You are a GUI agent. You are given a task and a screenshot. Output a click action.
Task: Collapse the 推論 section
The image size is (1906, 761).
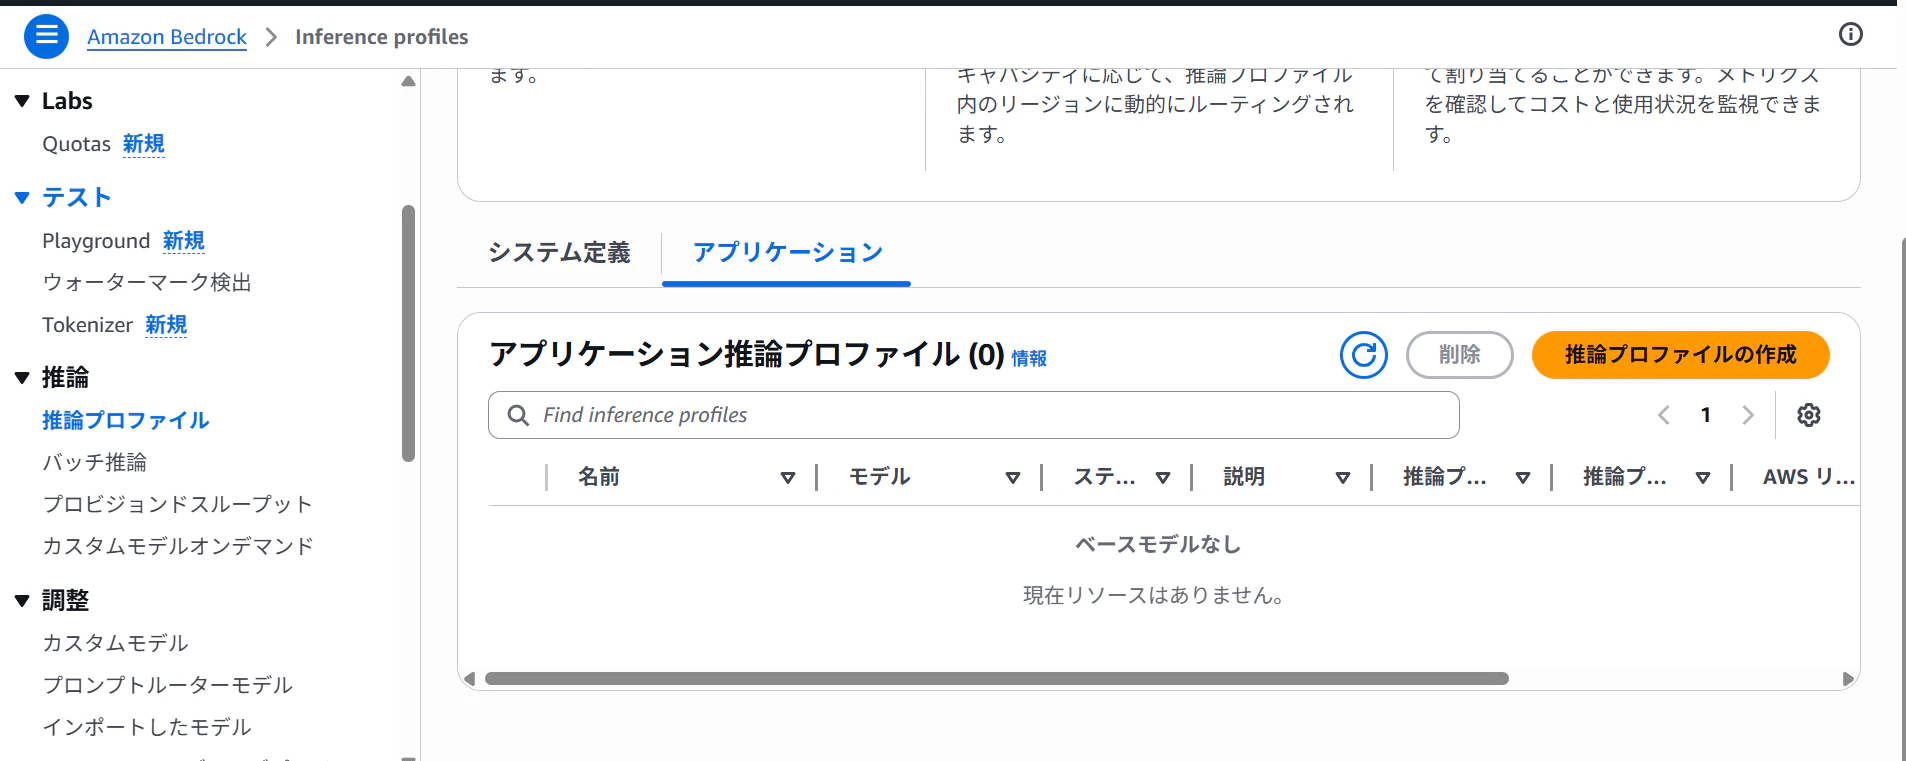click(x=22, y=378)
